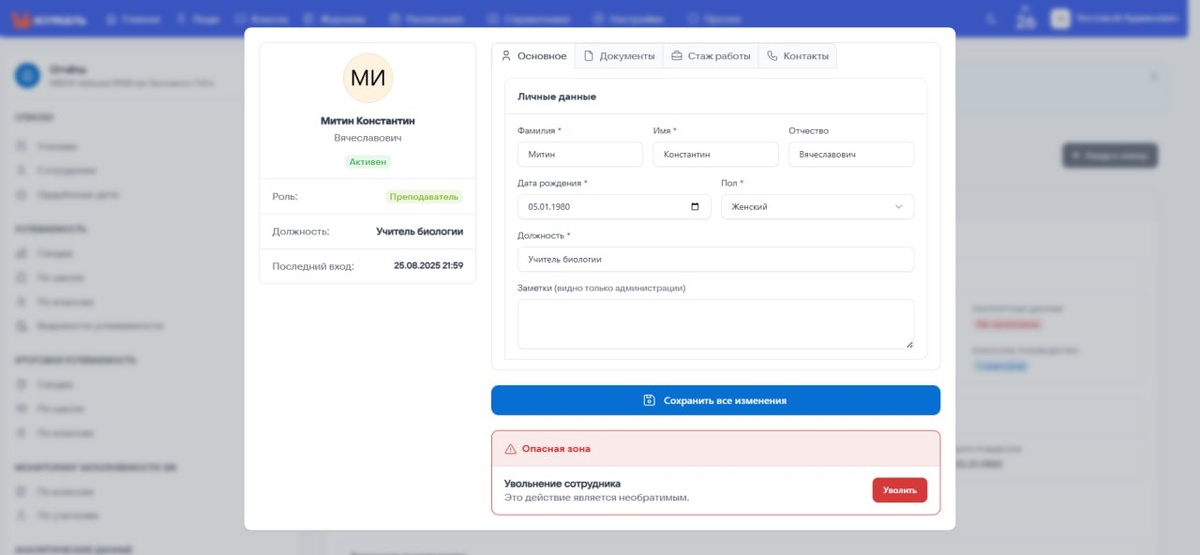Save with Сохранить все изменения button

715,400
